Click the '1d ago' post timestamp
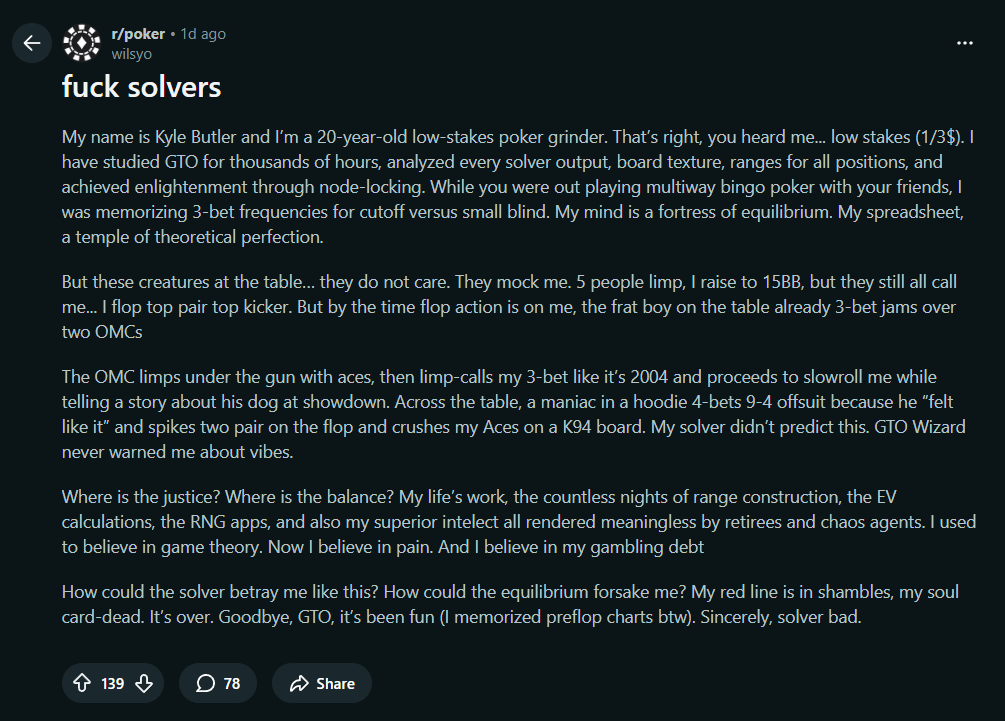 [203, 34]
